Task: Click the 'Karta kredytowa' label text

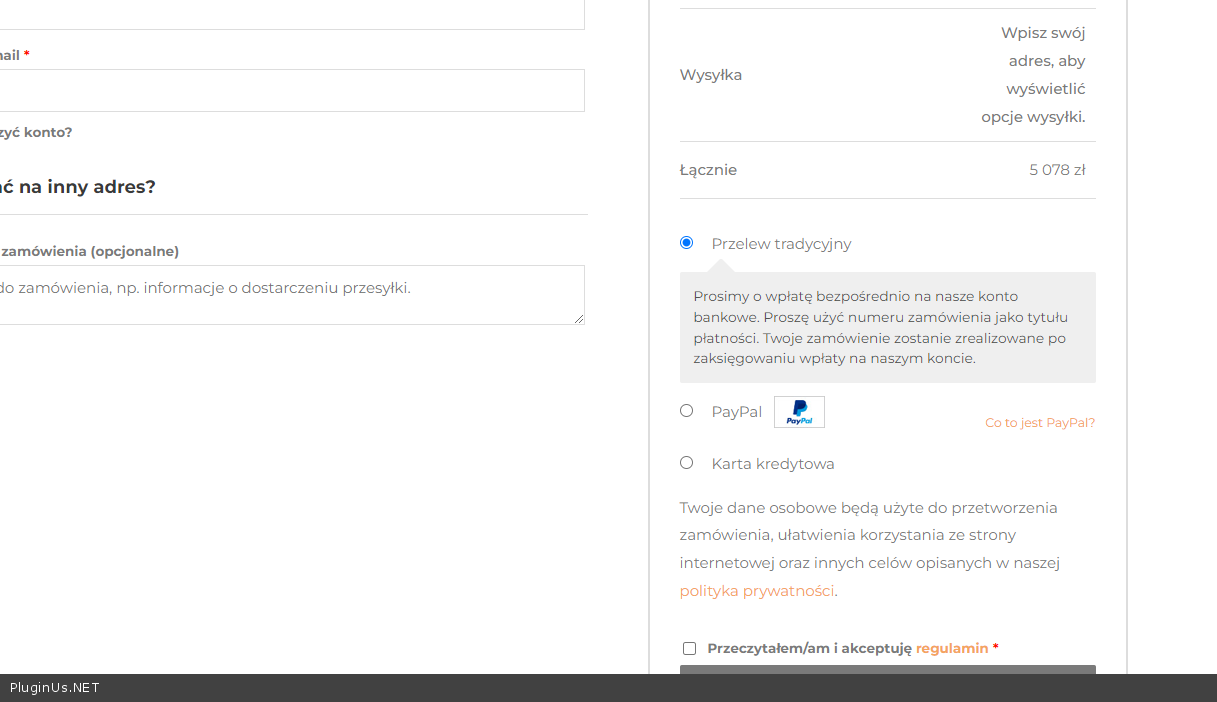Action: [772, 464]
